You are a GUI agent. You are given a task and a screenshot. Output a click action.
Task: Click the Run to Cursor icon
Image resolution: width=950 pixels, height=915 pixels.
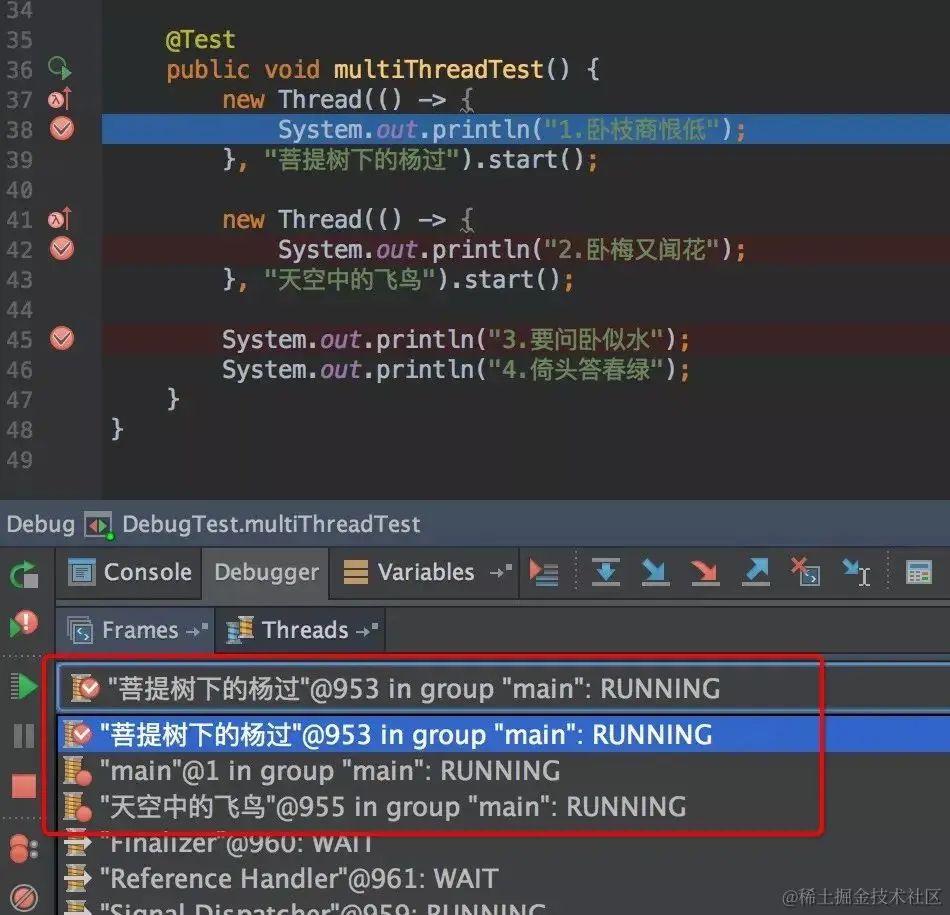click(x=856, y=572)
